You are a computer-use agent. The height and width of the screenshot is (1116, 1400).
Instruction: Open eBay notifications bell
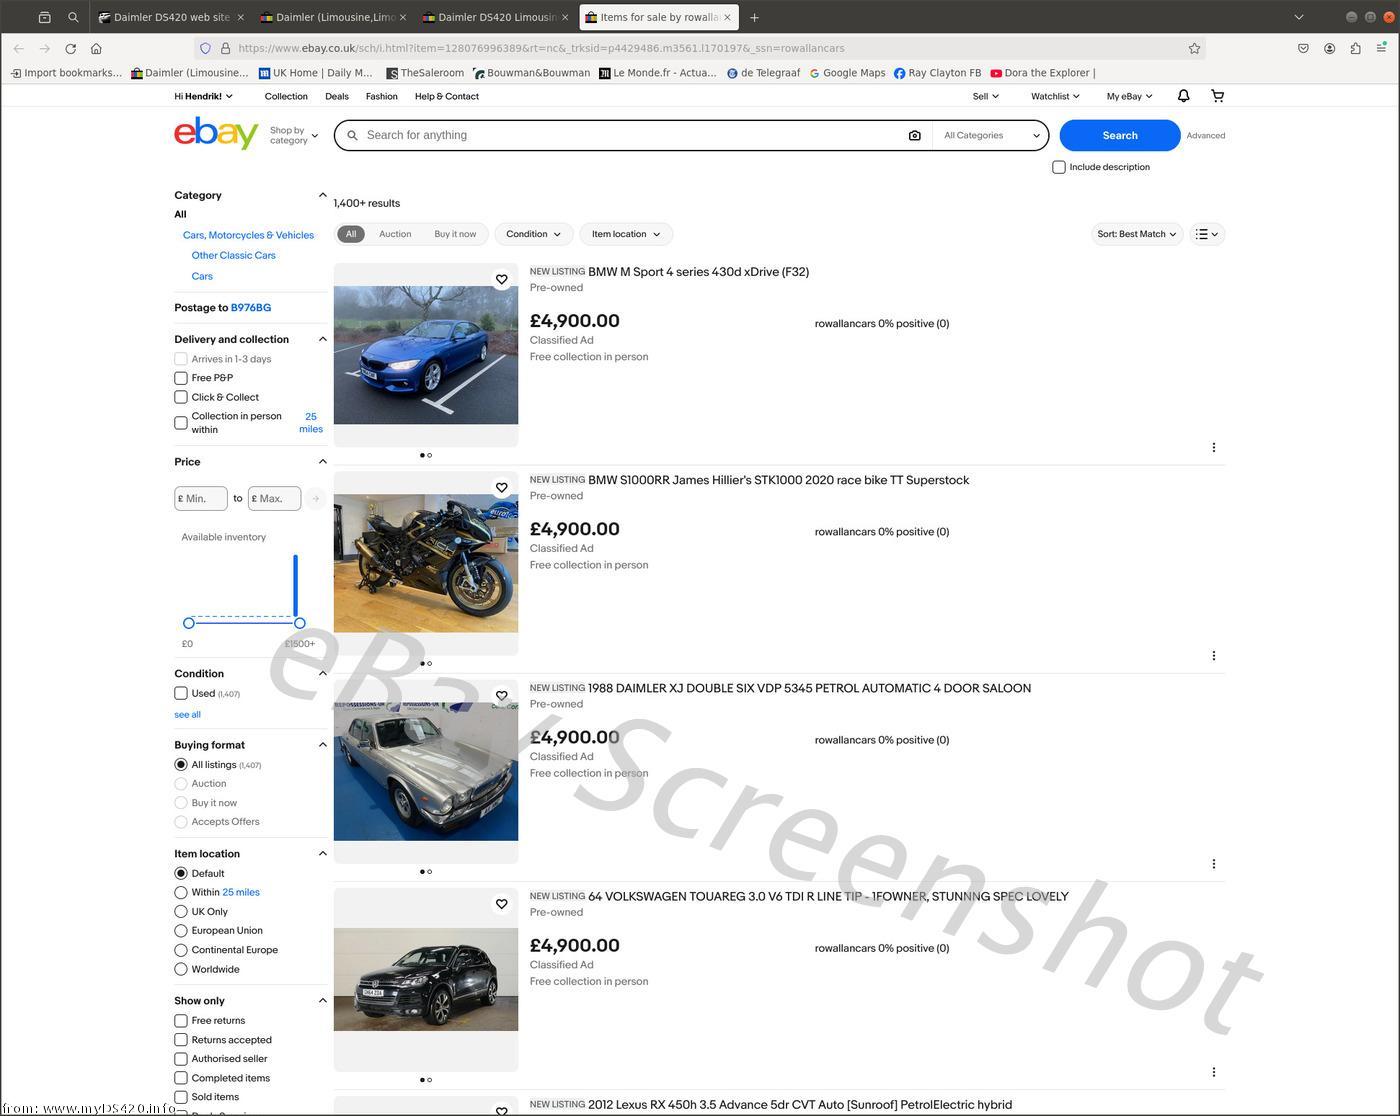click(x=1183, y=96)
